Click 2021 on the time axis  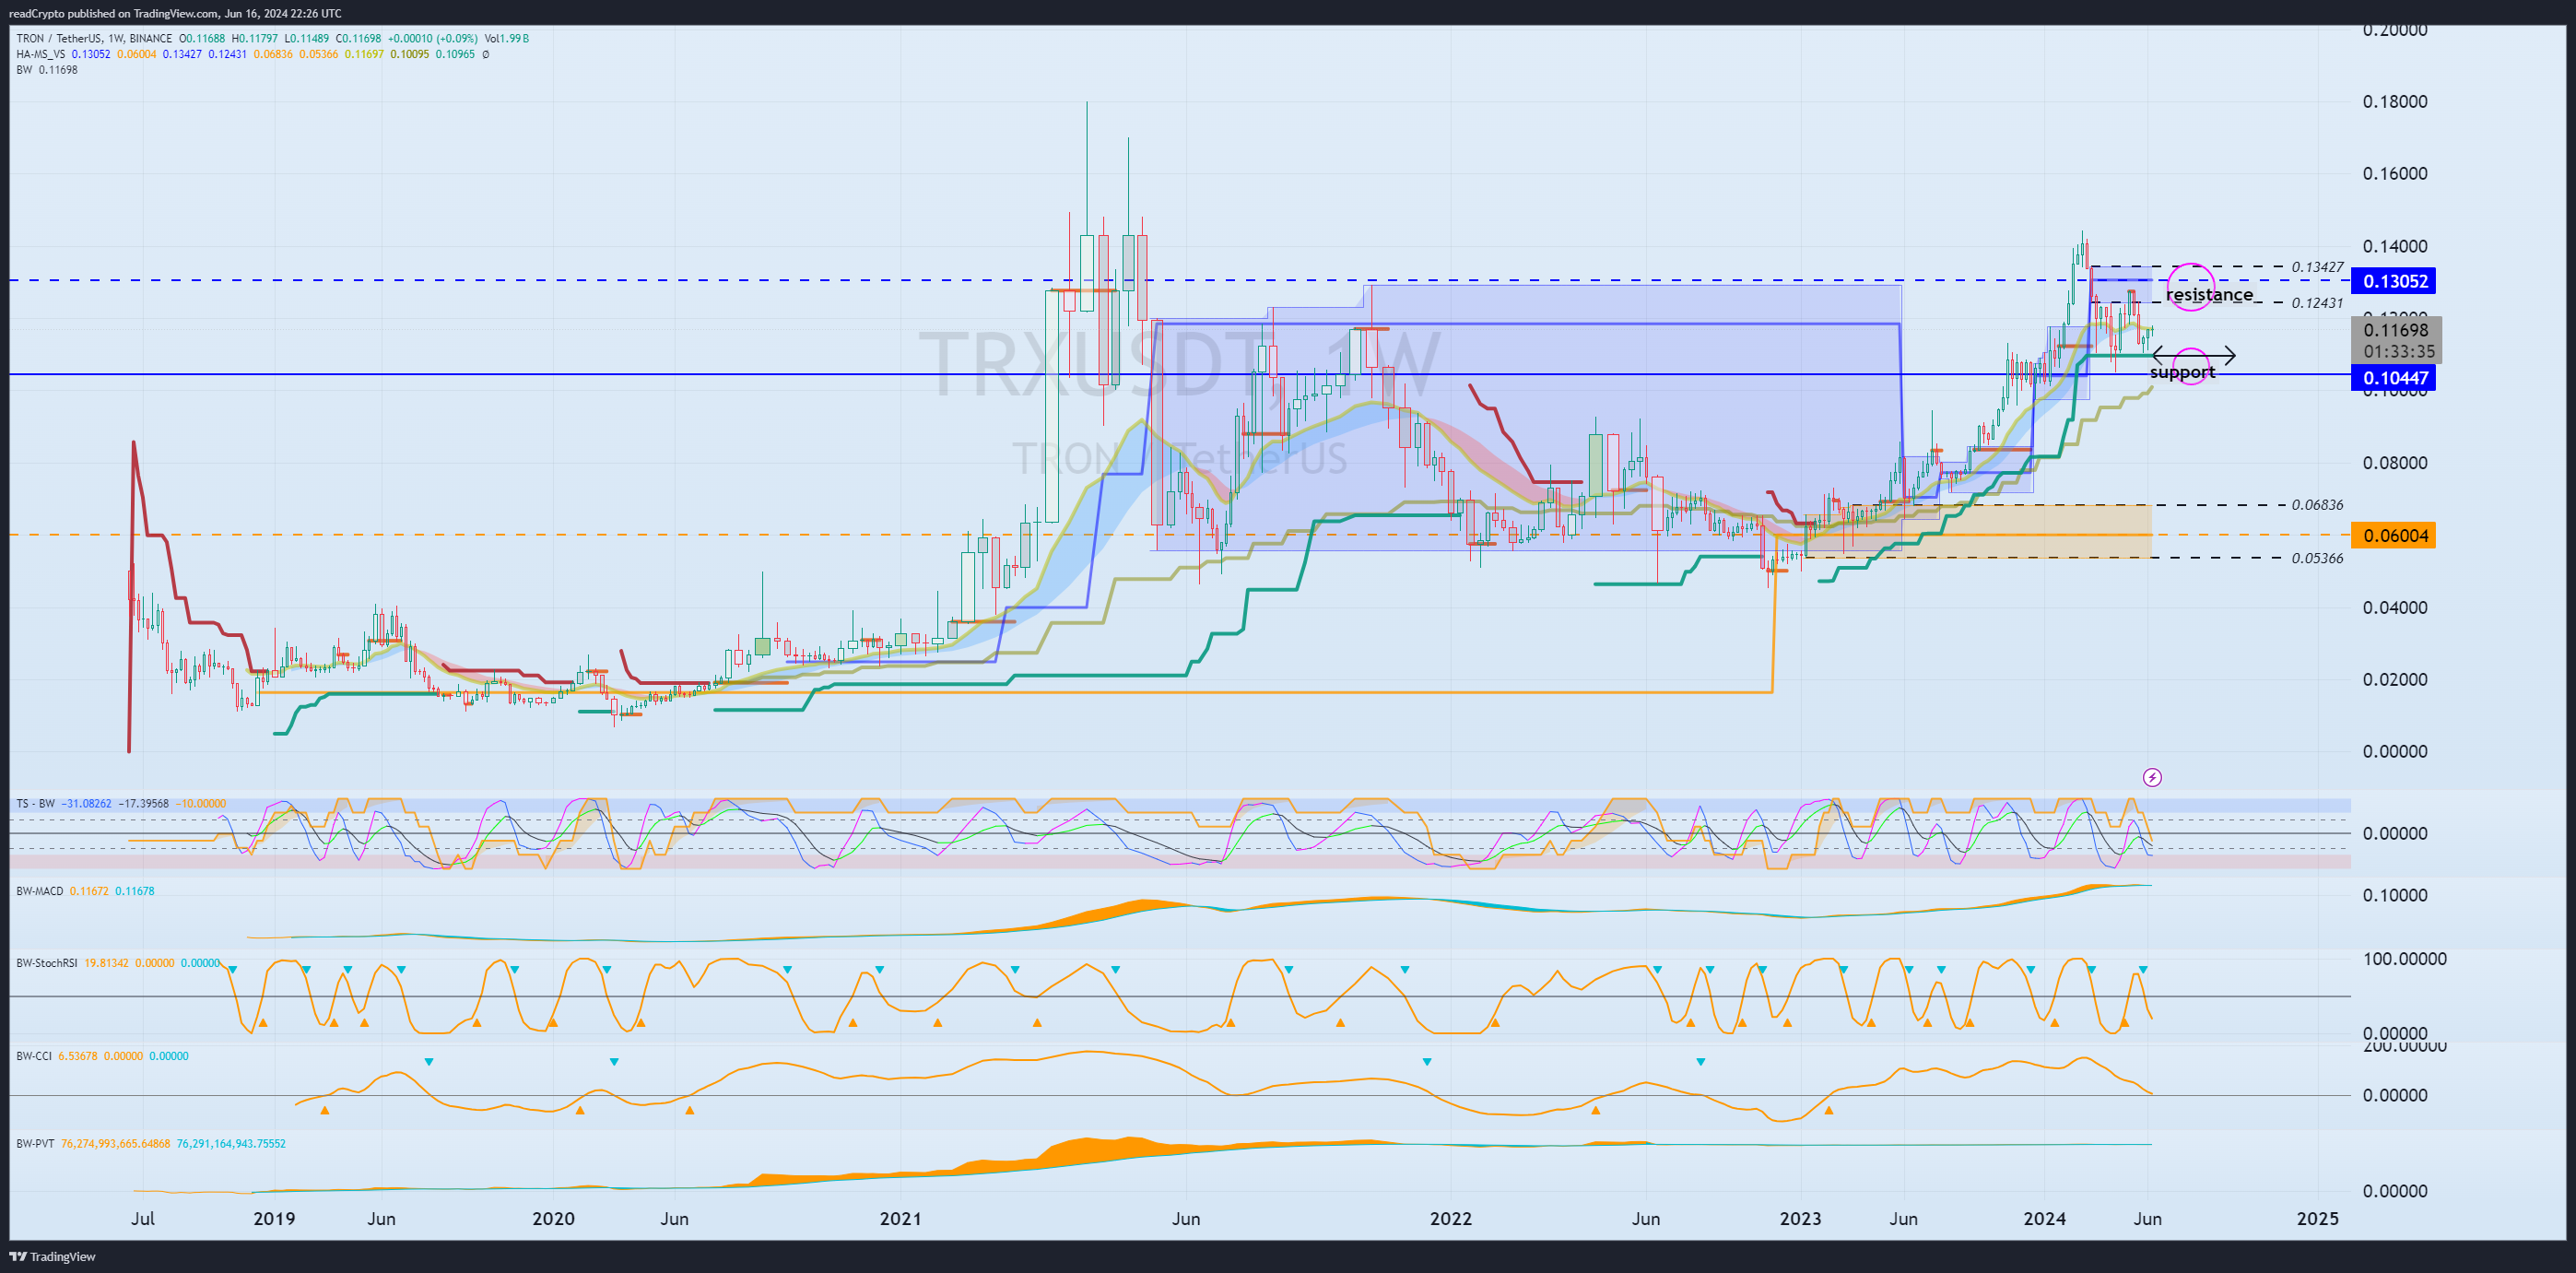900,1219
